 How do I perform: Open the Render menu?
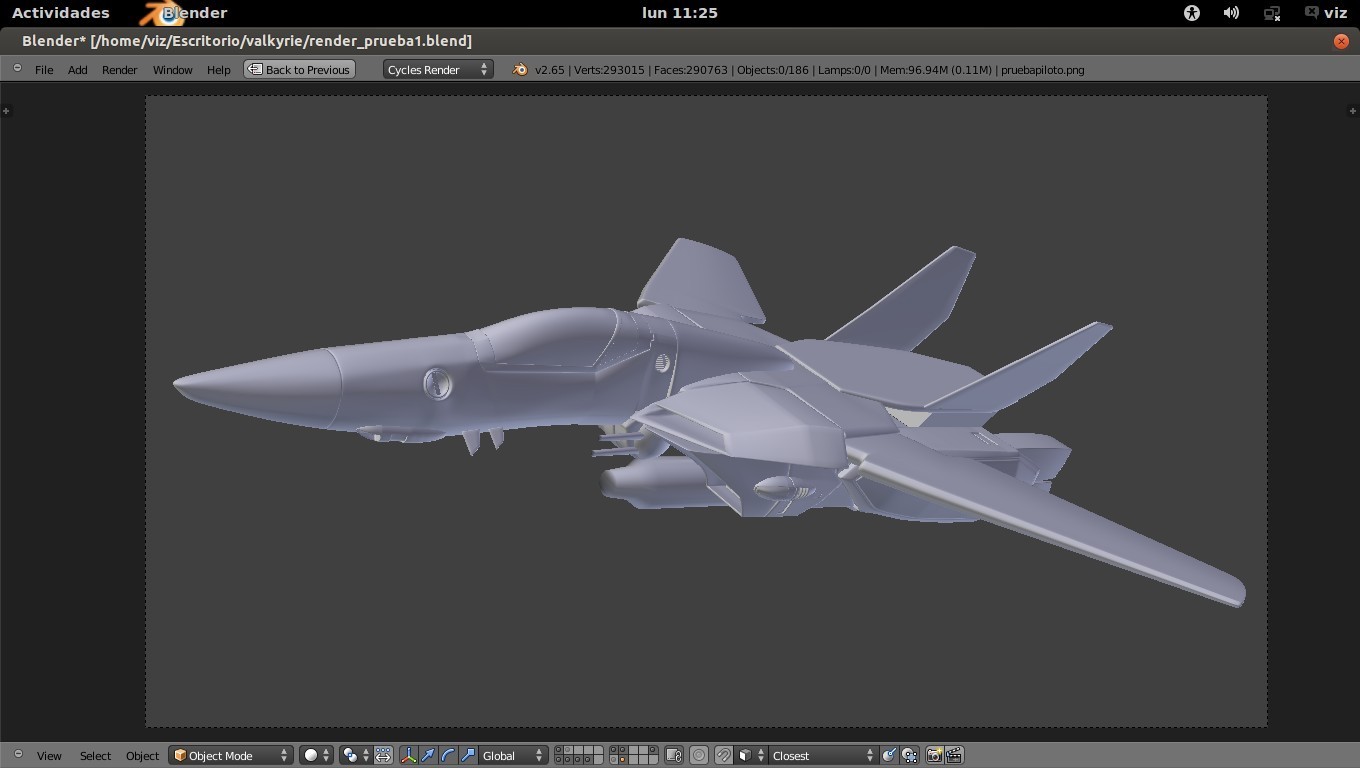coord(120,70)
